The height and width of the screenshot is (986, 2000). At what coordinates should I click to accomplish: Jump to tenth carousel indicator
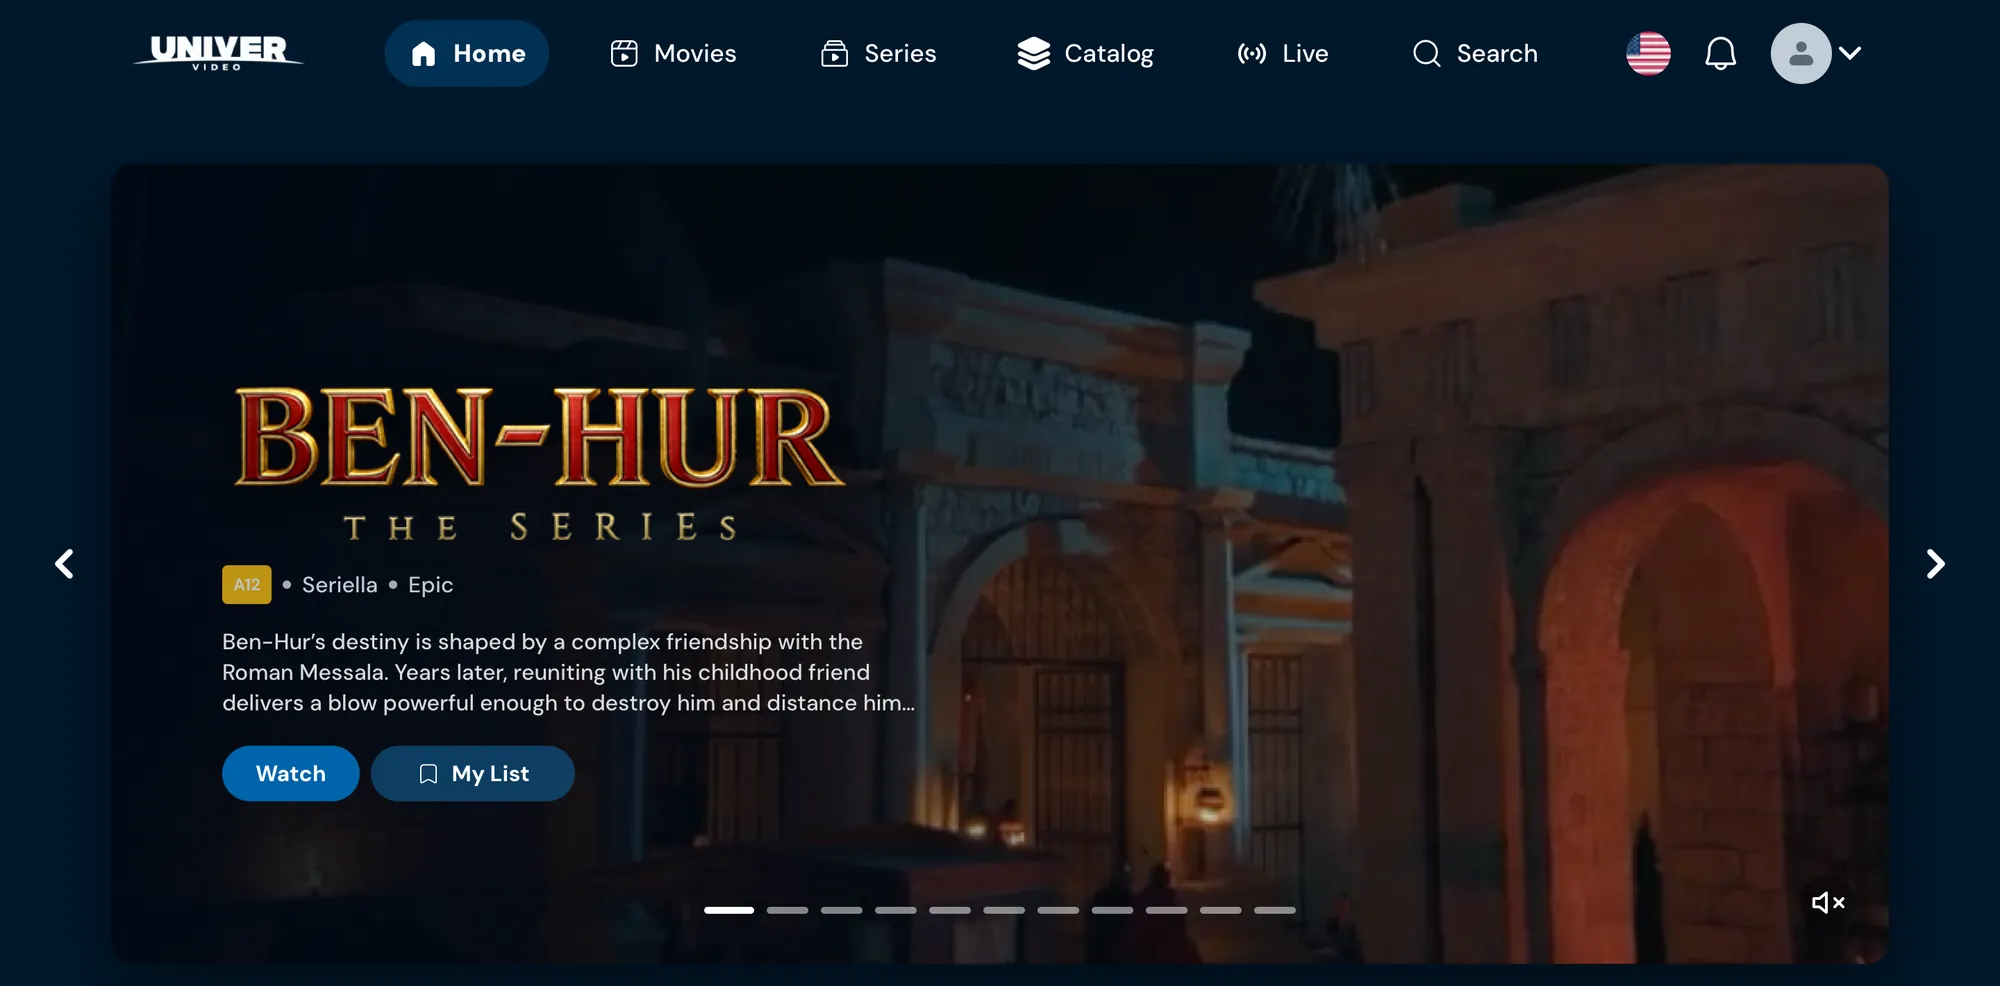tap(1221, 910)
